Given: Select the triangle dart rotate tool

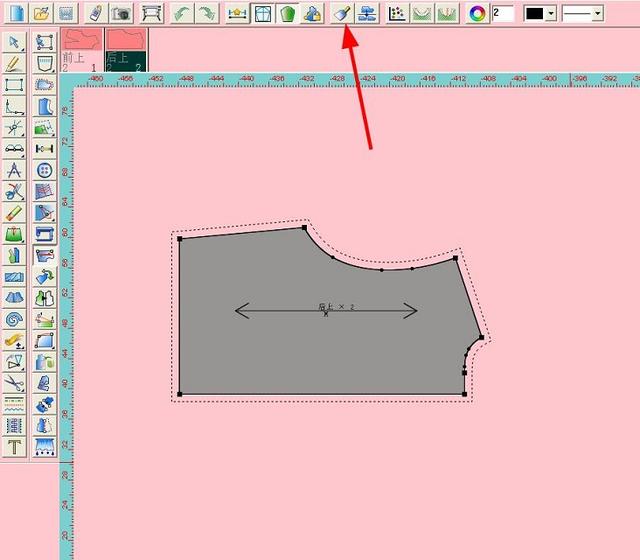Looking at the screenshot, I should coord(14,362).
